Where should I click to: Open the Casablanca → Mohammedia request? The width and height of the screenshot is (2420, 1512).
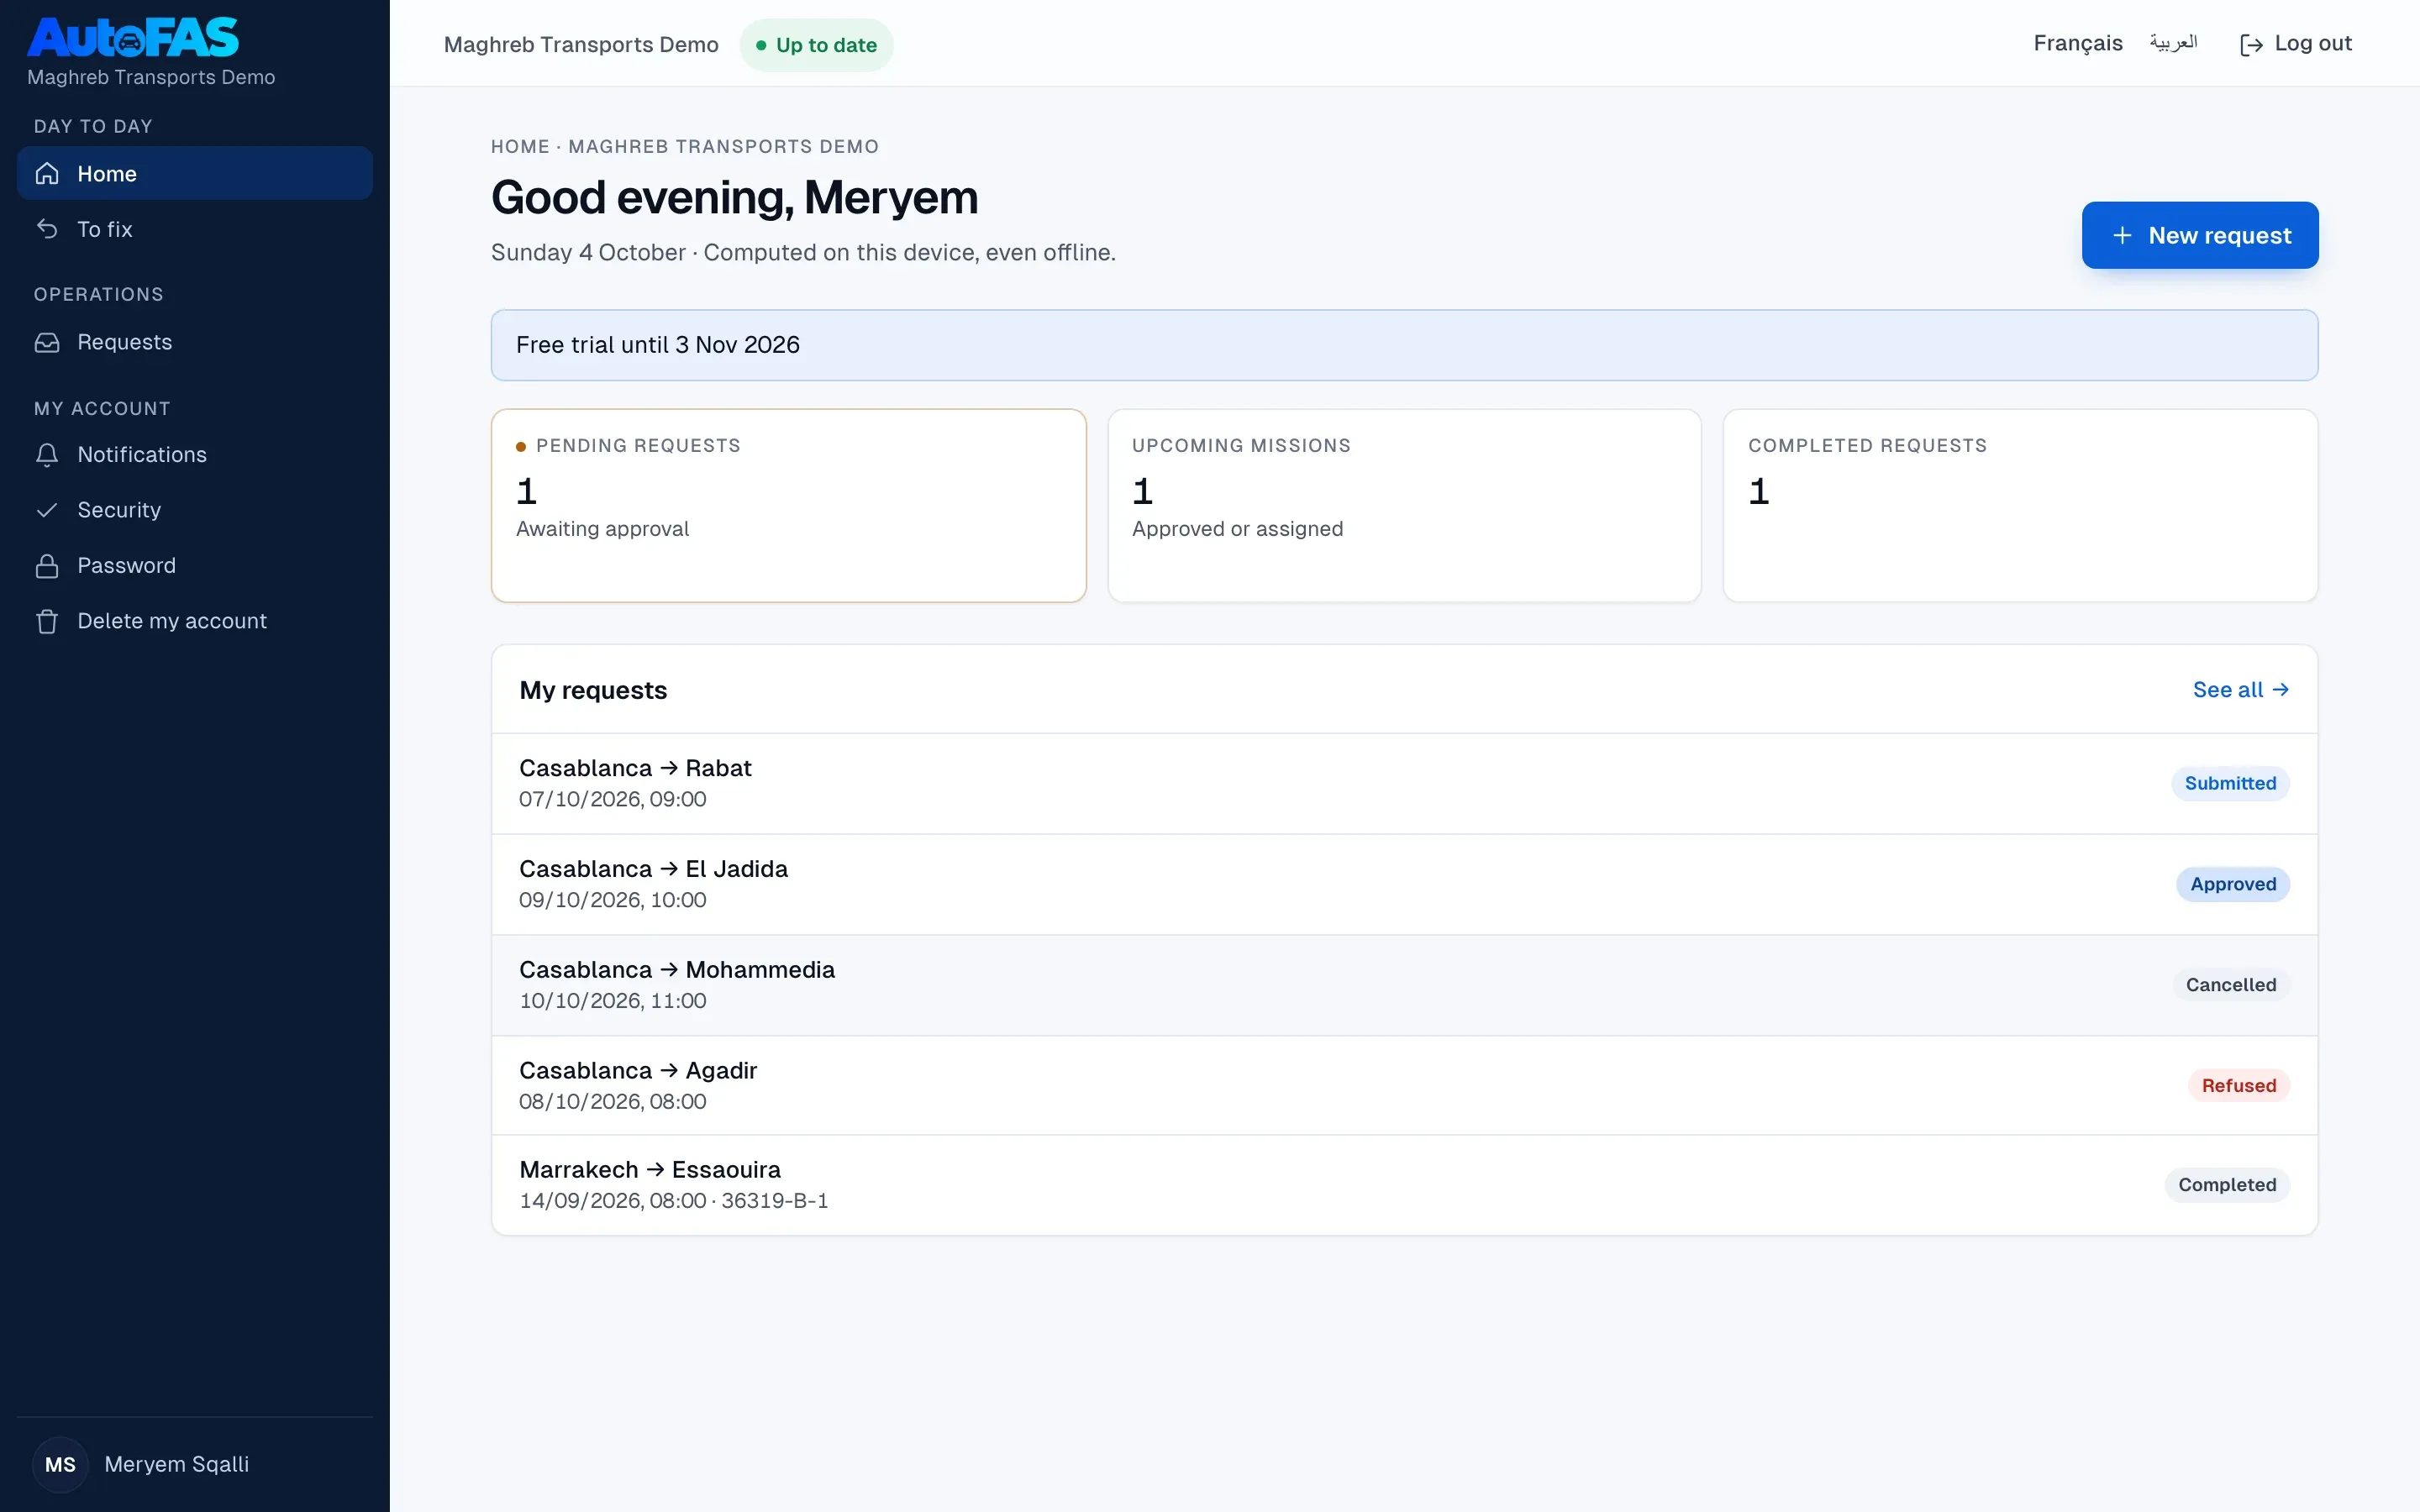pos(1404,985)
